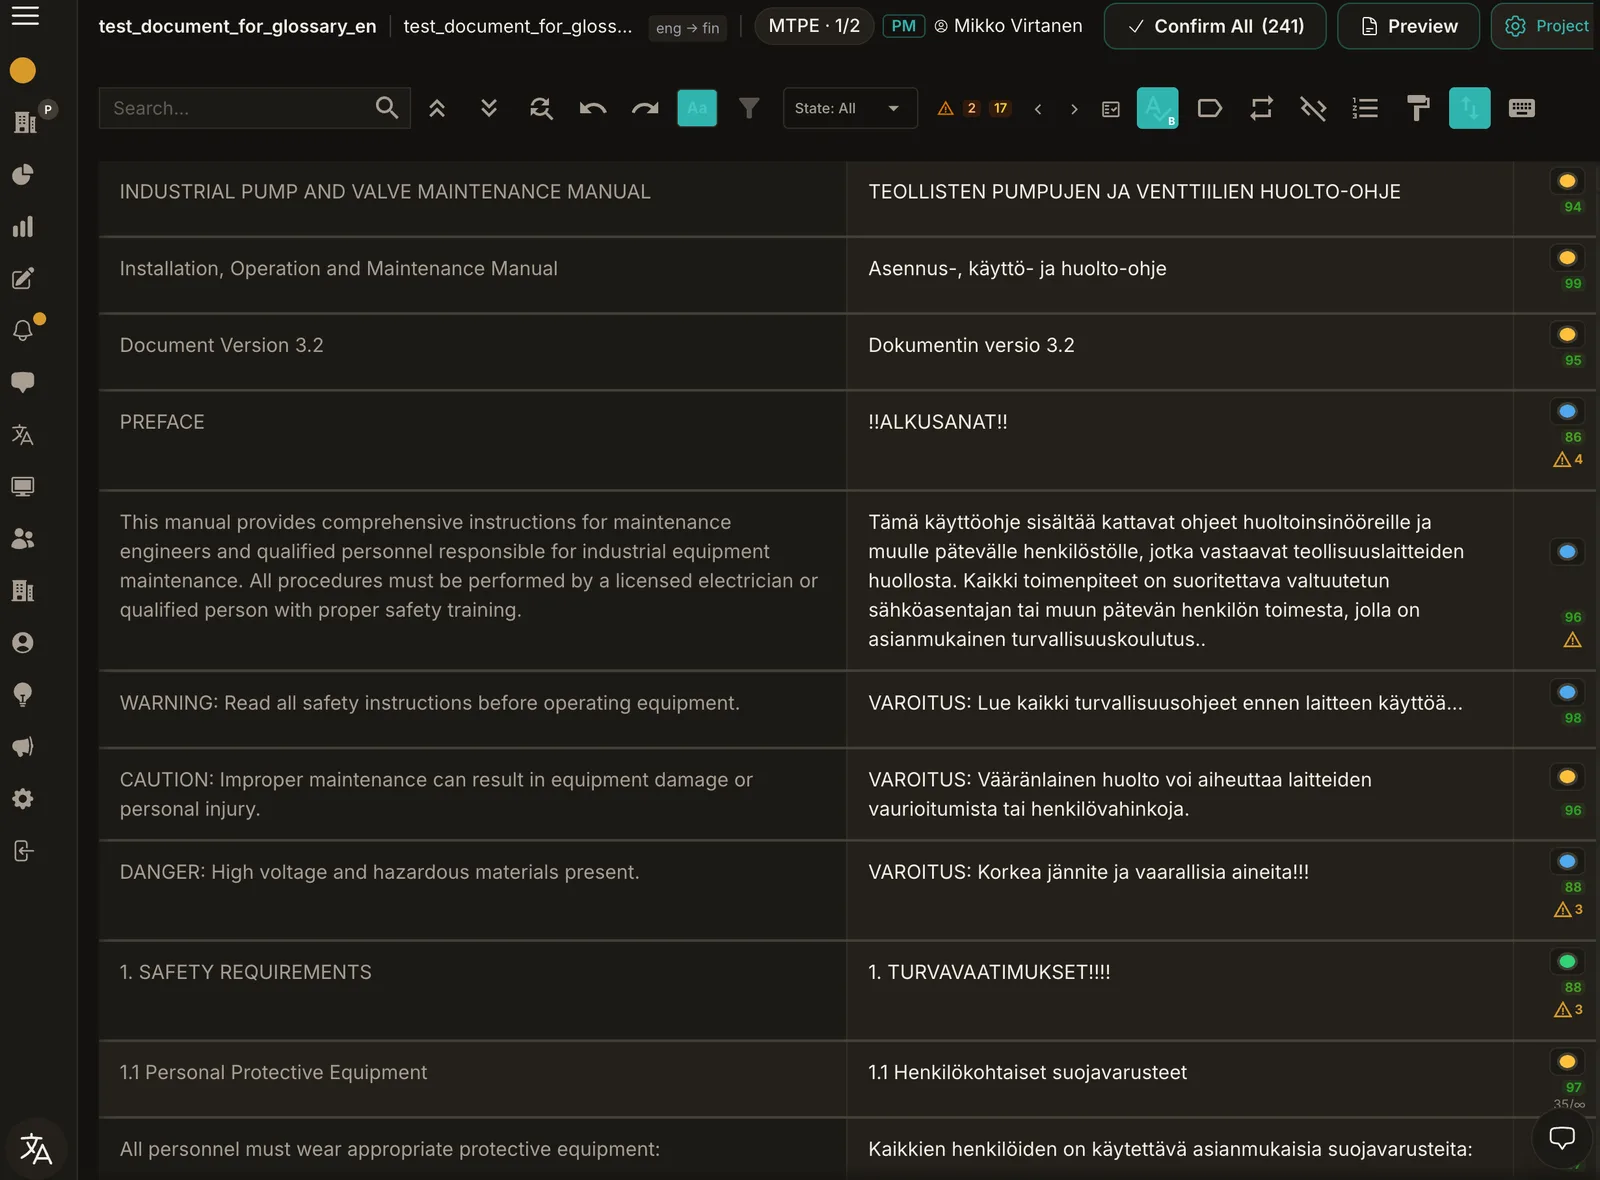Toggle status dot of PREFACE segment
Screen dimensions: 1600x1180
click(x=1567, y=411)
